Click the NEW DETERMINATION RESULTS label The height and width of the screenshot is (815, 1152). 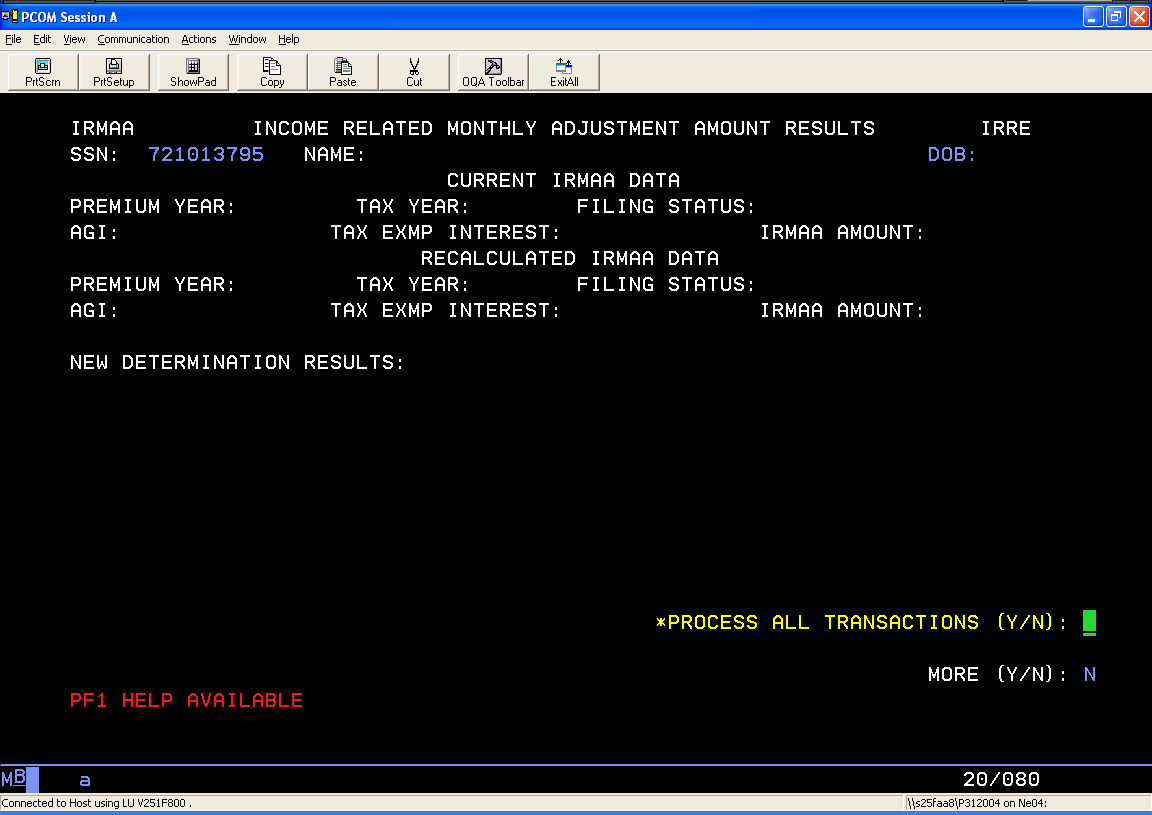click(237, 362)
